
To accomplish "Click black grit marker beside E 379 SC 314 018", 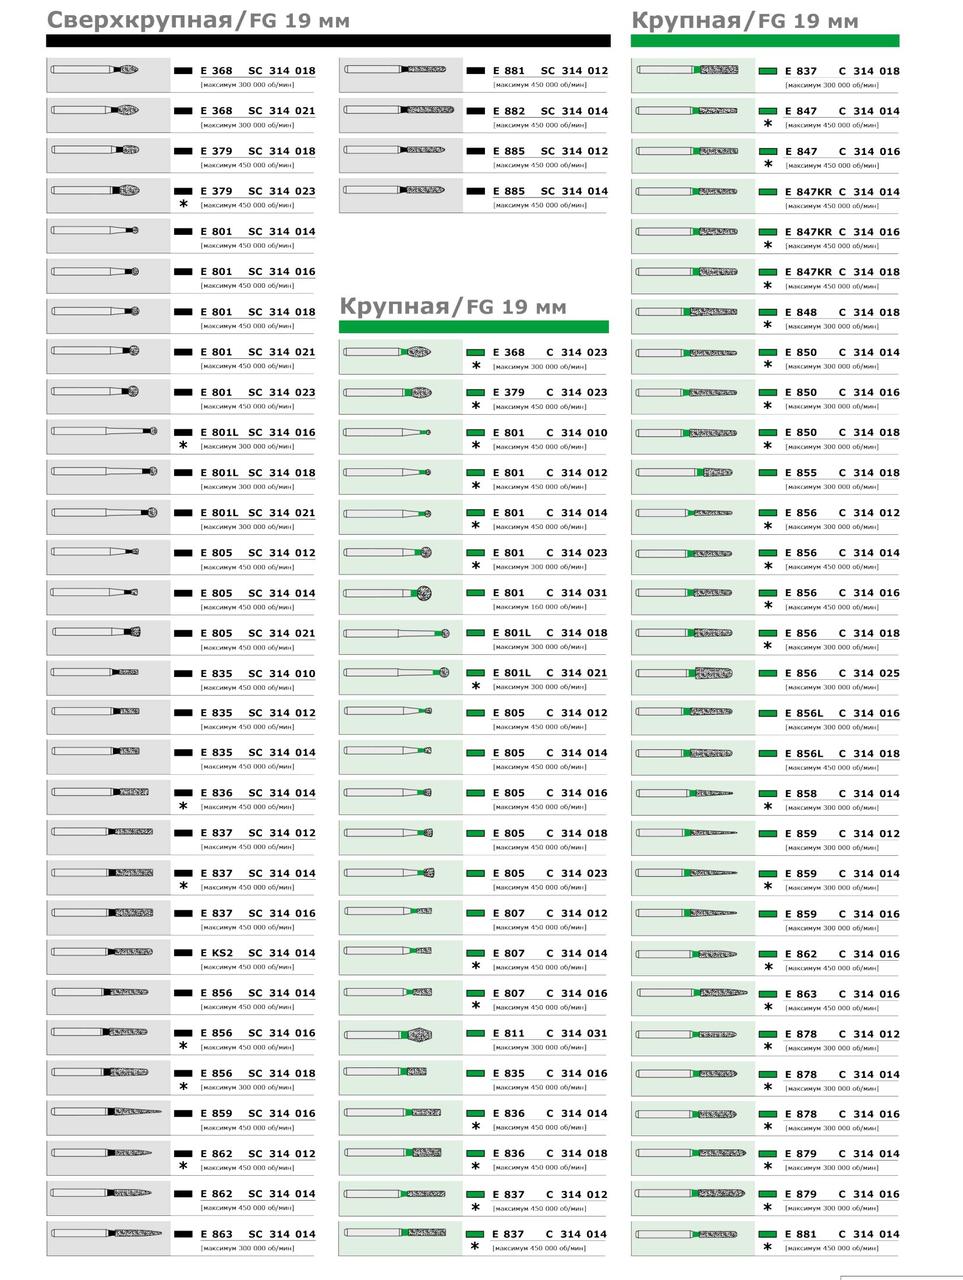I will tap(183, 152).
